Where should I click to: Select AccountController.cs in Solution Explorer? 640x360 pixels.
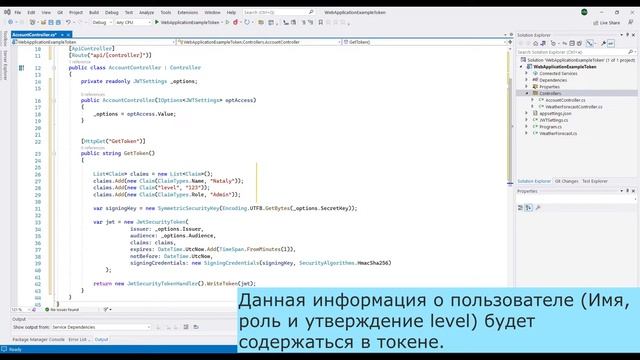565,100
